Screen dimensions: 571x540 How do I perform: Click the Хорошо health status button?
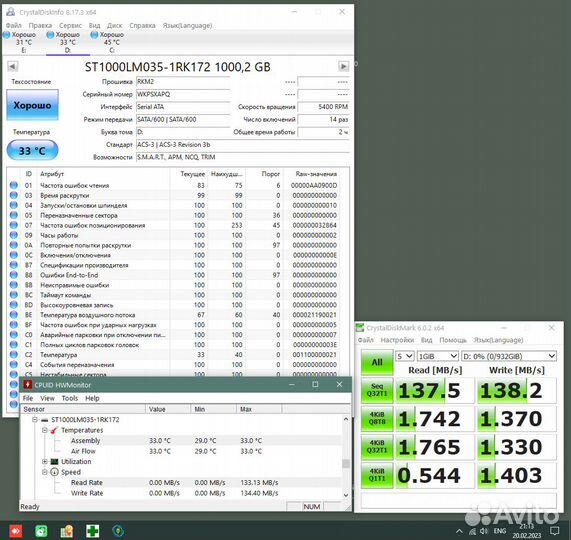[x=32, y=105]
